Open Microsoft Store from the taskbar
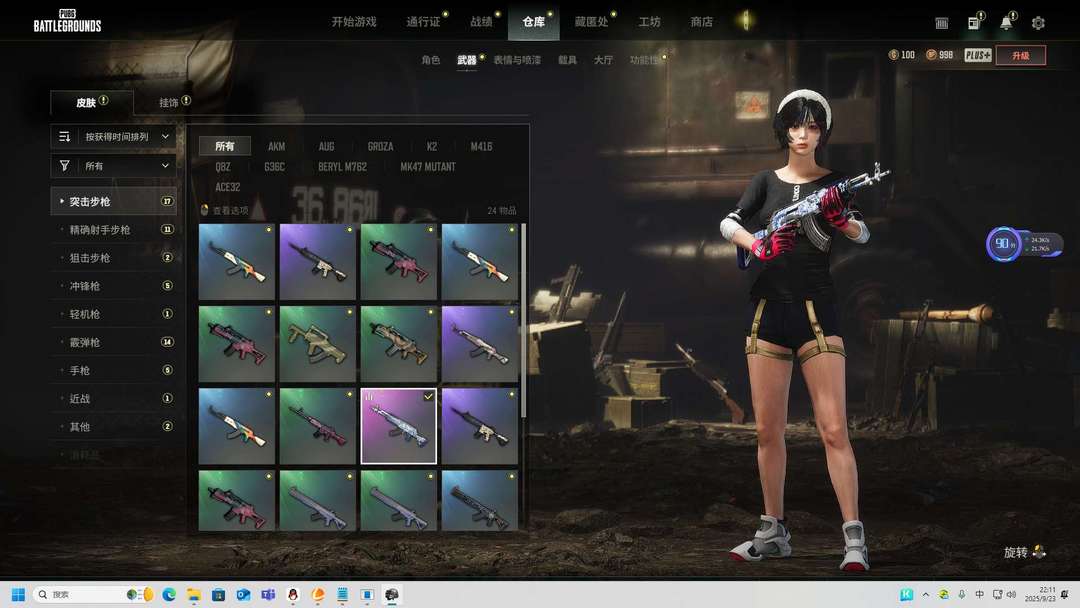The image size is (1080, 608). [218, 594]
